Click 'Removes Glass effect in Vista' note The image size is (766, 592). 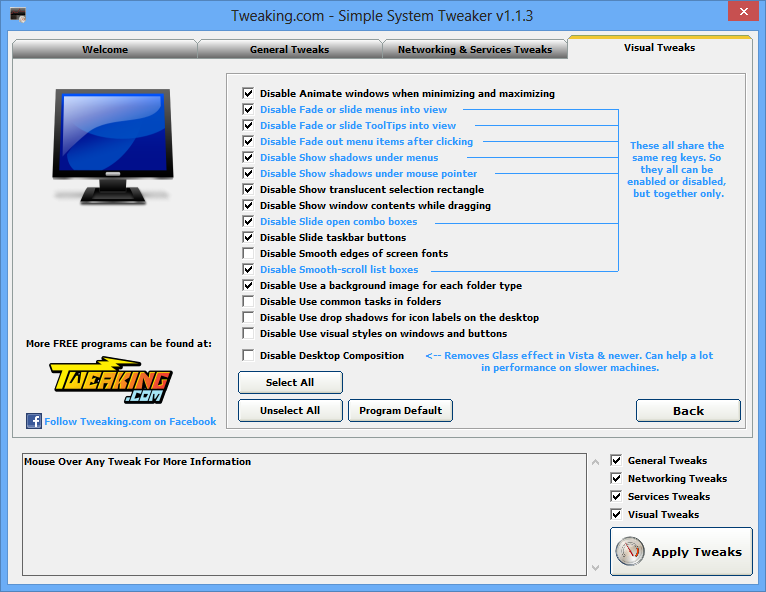(570, 361)
